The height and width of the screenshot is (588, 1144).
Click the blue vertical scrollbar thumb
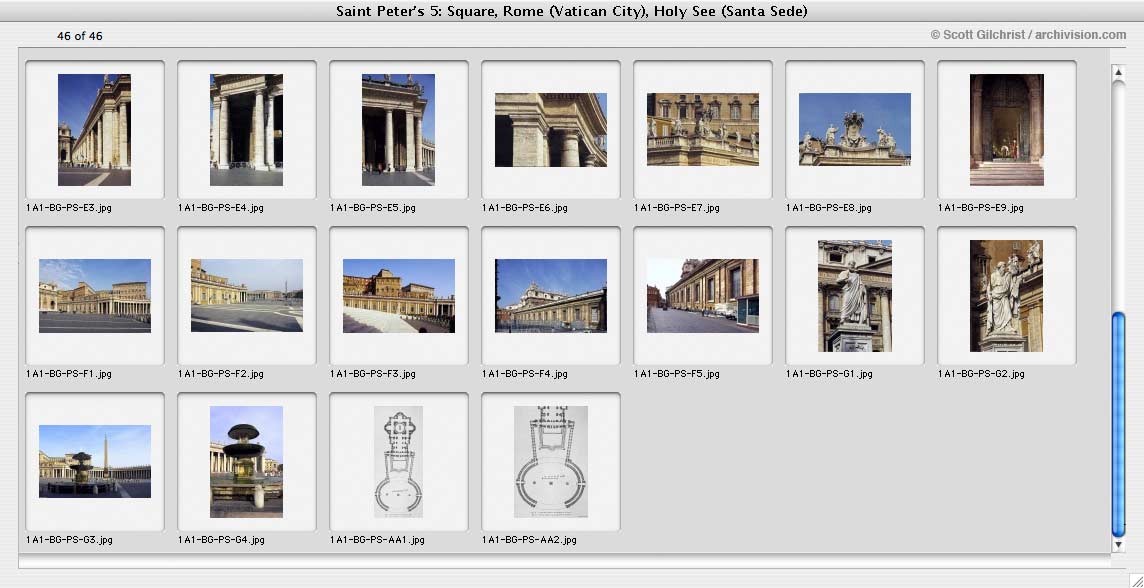point(1118,425)
